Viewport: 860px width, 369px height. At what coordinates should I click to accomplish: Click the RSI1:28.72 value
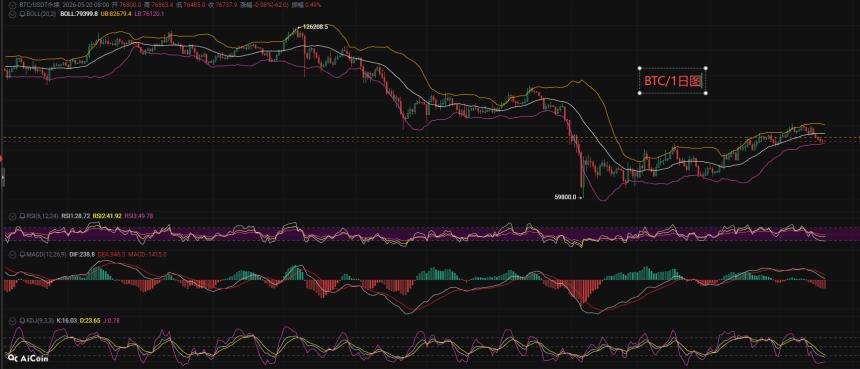75,216
